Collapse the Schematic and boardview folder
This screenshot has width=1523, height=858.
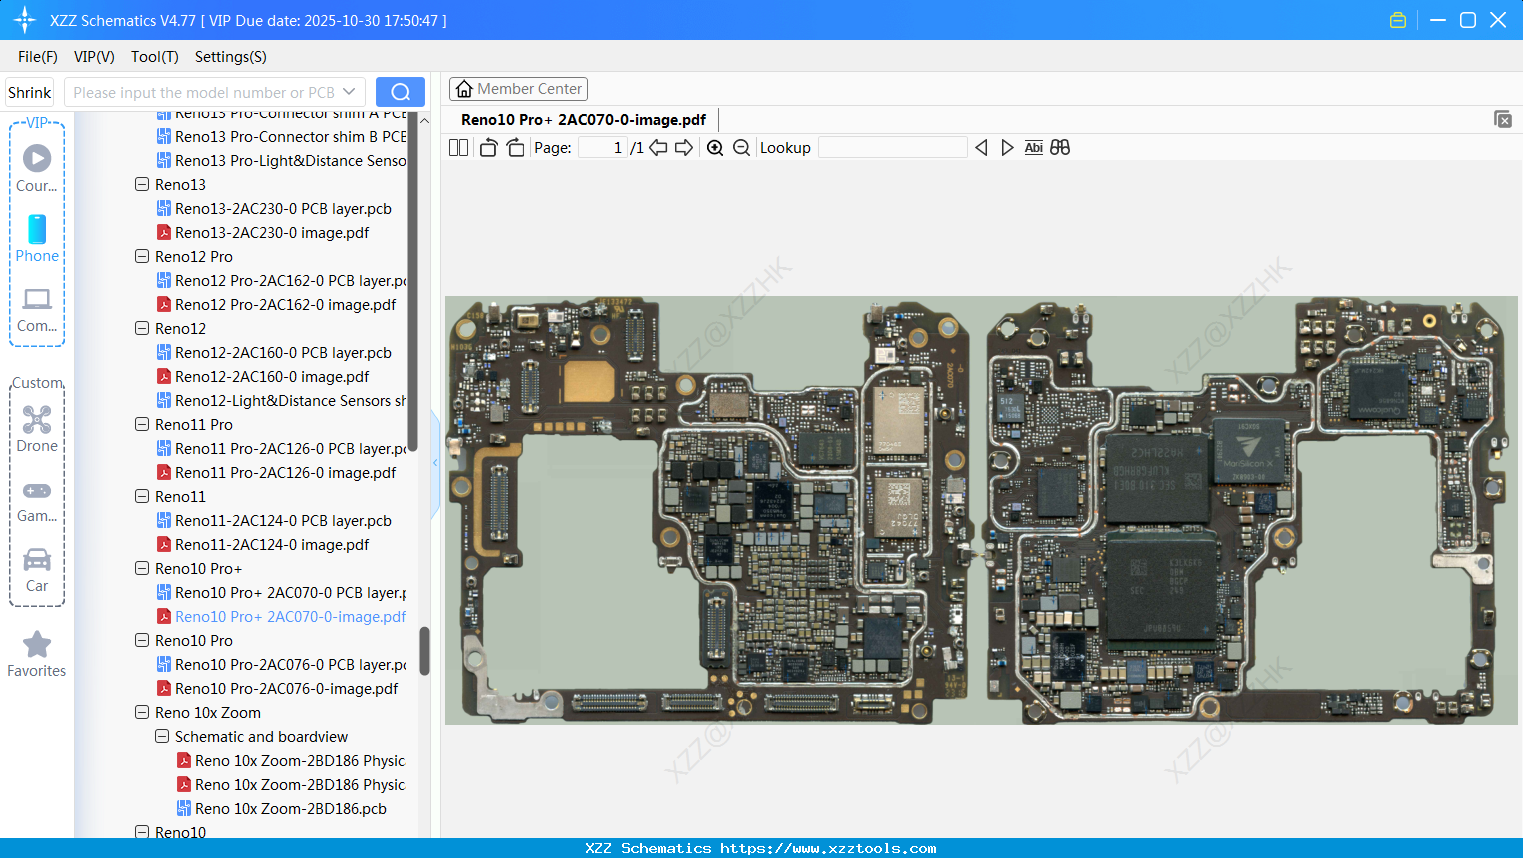coord(162,736)
